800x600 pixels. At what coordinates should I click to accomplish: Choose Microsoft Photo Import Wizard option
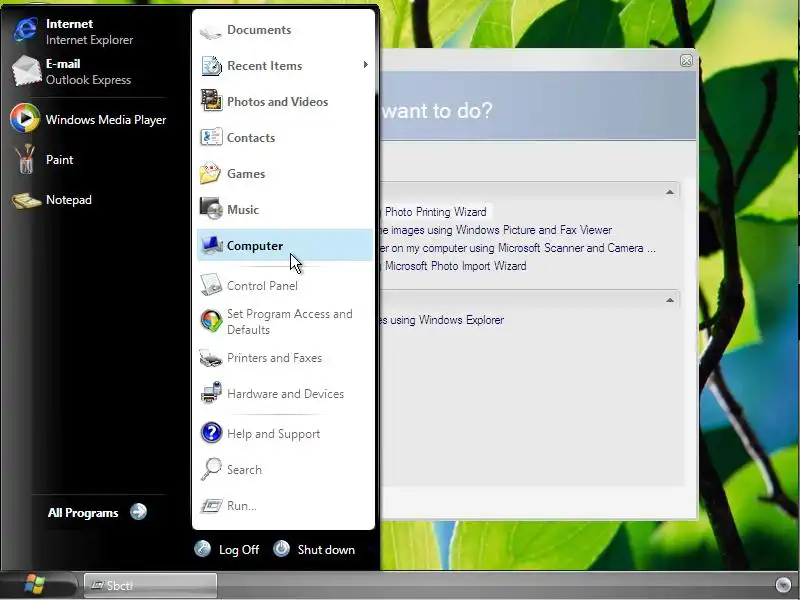(455, 266)
